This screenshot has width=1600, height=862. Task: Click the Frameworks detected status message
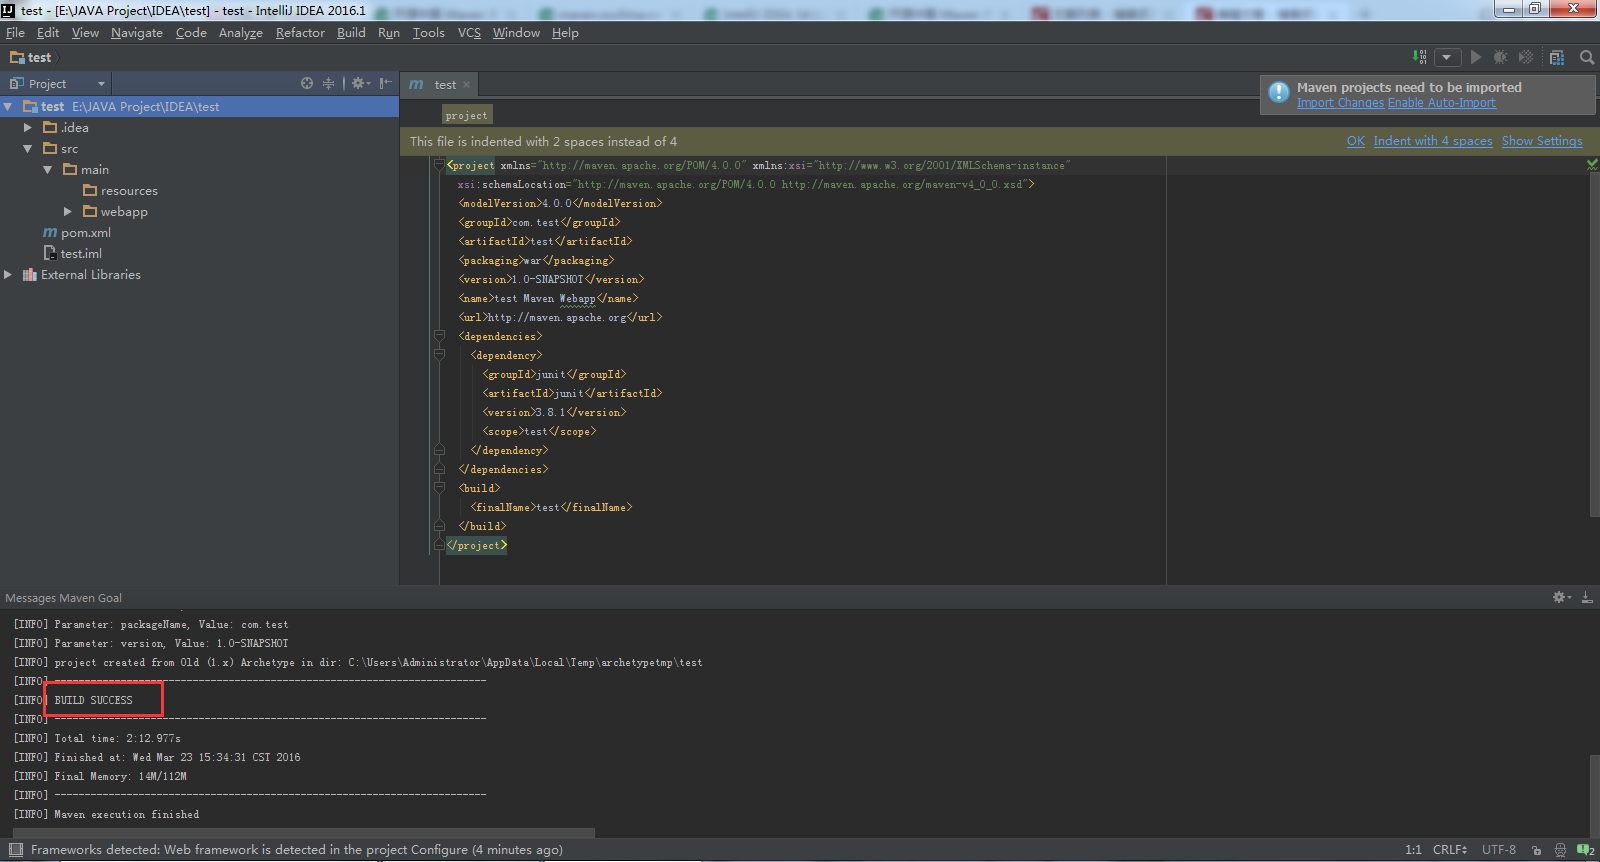point(297,850)
